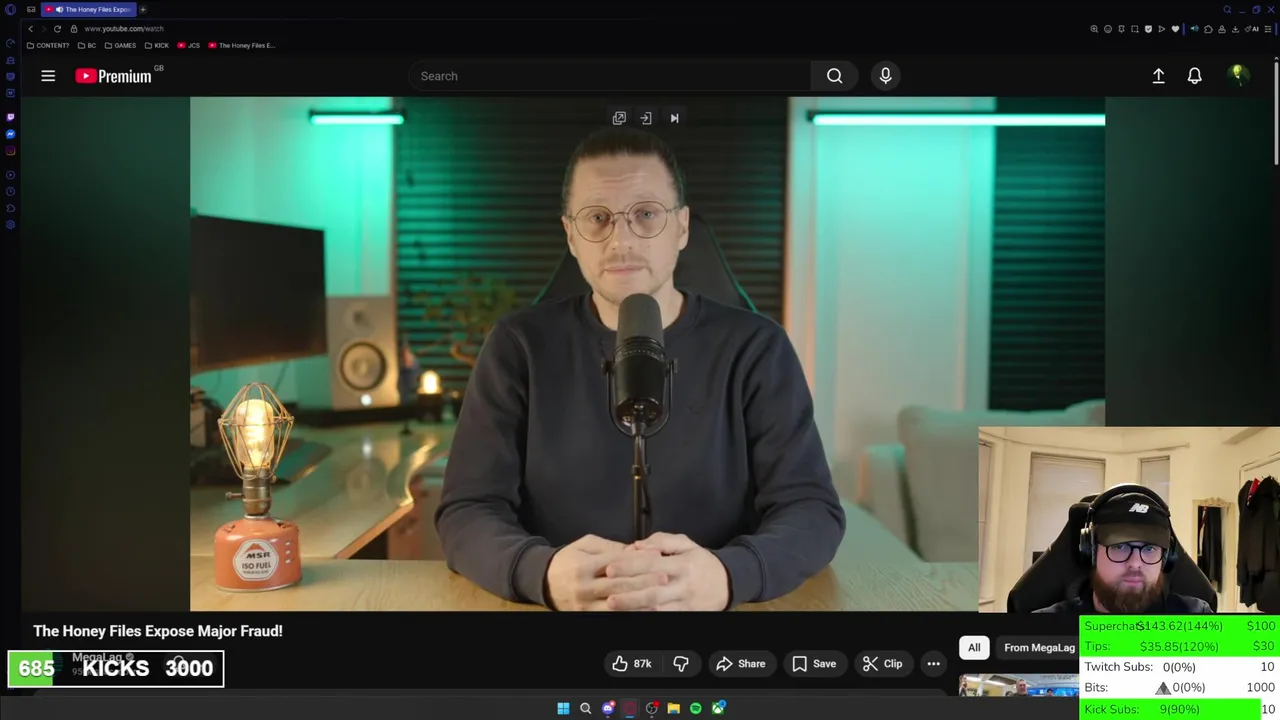The width and height of the screenshot is (1280, 720).
Task: Click the pin toolbar icon
Action: pos(1121,29)
